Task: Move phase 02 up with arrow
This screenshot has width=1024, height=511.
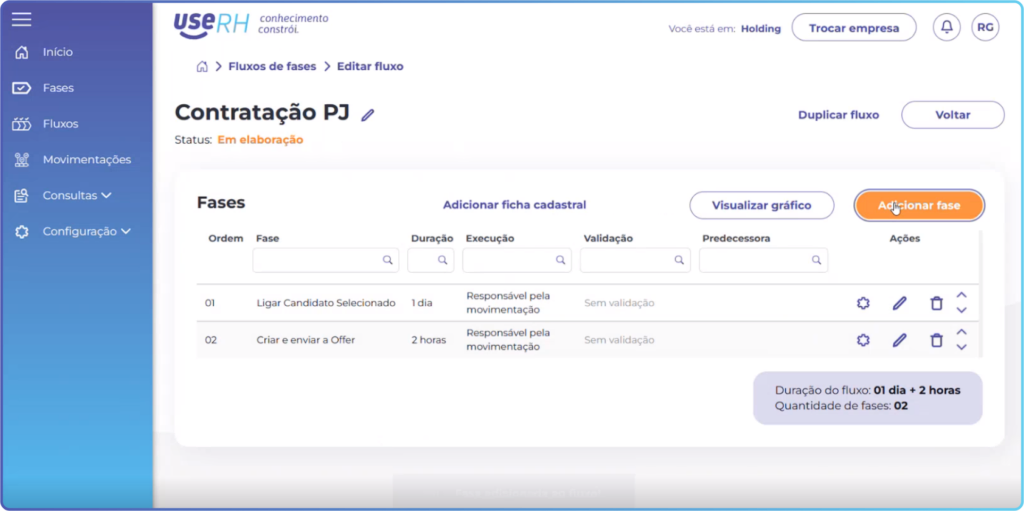Action: (961, 332)
